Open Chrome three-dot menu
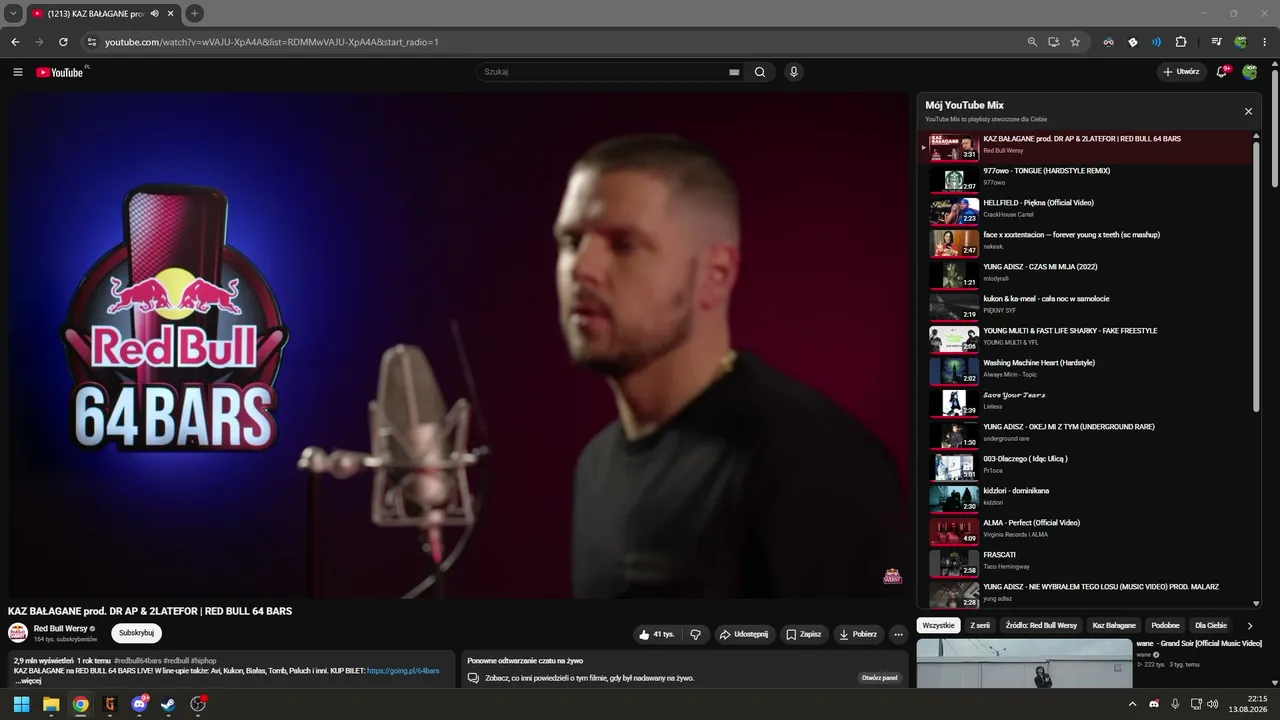 click(1265, 42)
